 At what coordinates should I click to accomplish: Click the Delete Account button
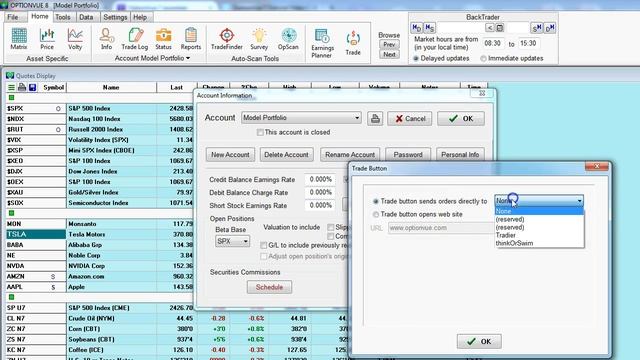287,155
